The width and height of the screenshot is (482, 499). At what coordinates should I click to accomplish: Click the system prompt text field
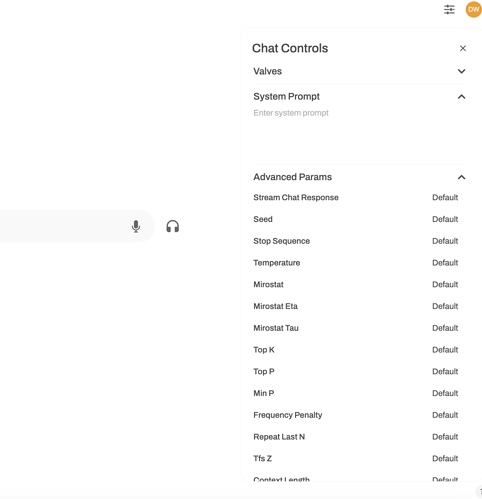359,133
